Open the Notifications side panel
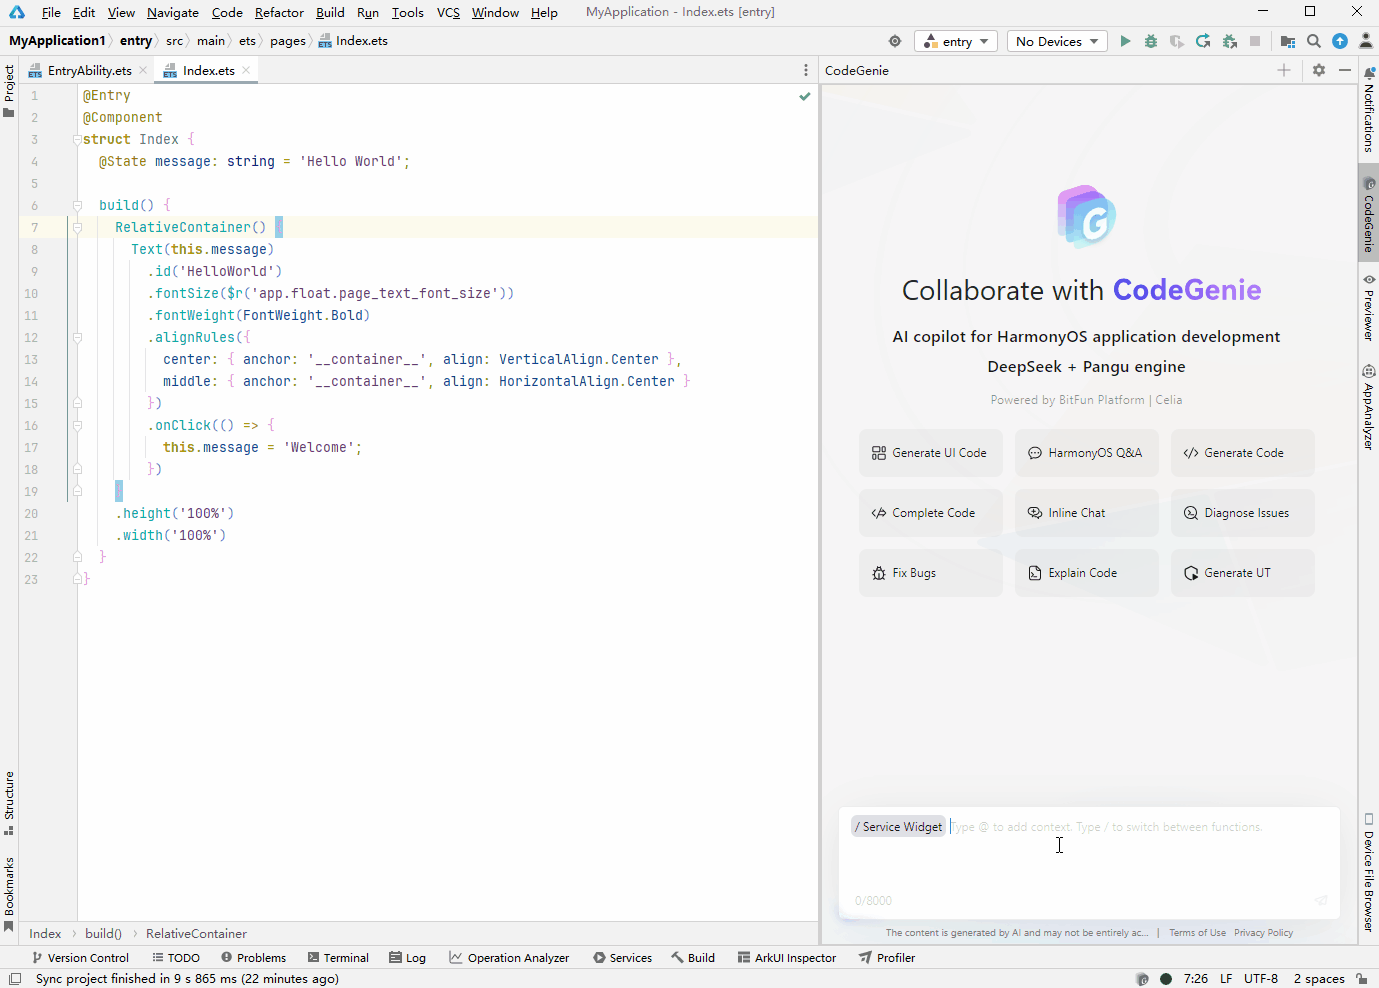 [1369, 110]
